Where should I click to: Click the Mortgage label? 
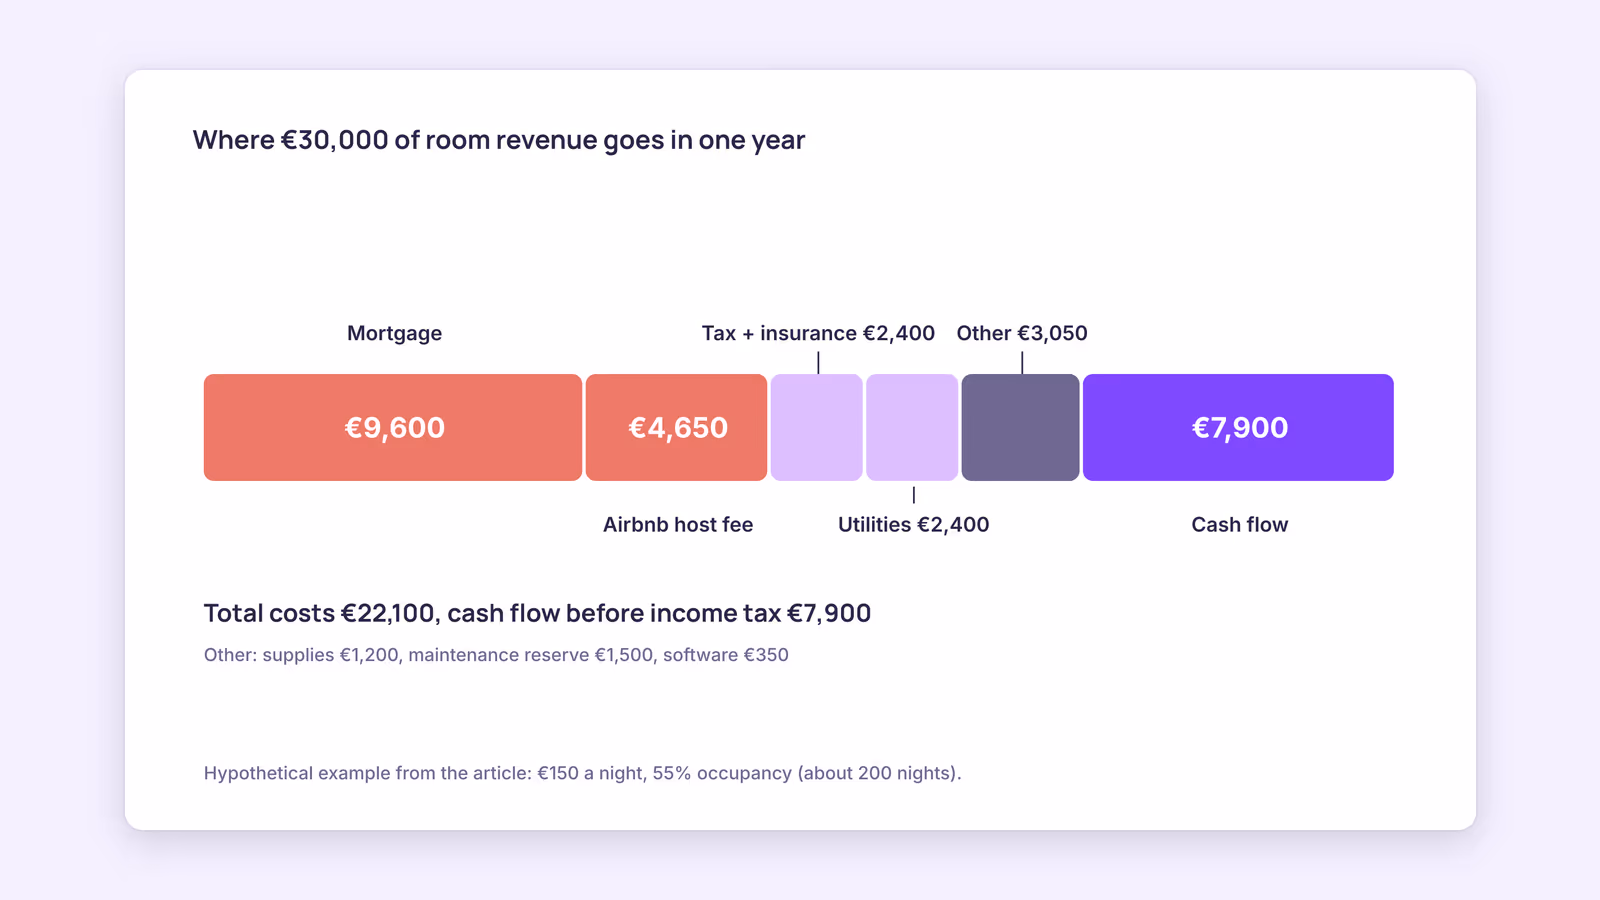(x=394, y=333)
